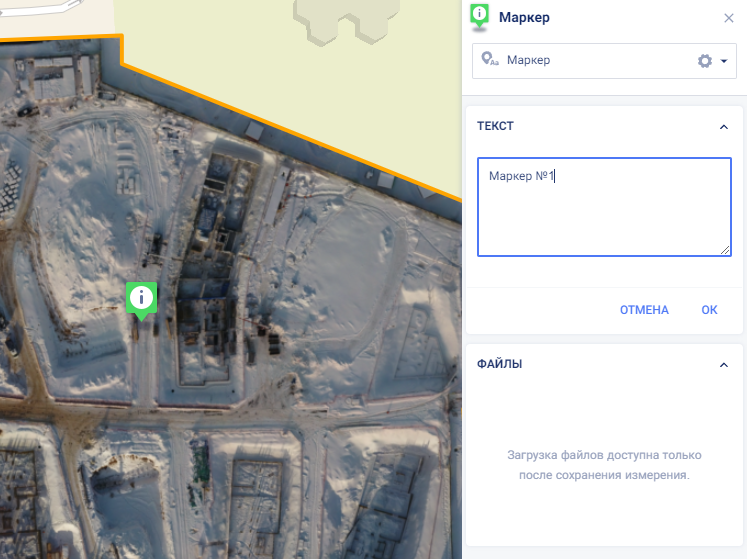Click the ФАЙЛЫ section header label
Viewport: 747px width, 559px height.
click(x=500, y=364)
